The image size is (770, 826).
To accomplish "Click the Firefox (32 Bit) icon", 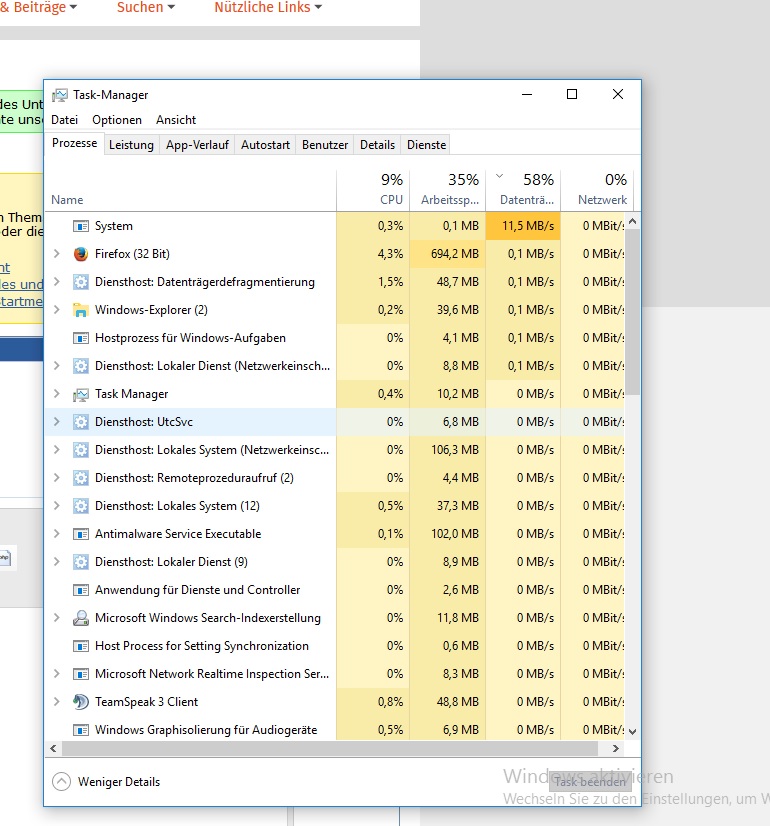I will [x=81, y=254].
